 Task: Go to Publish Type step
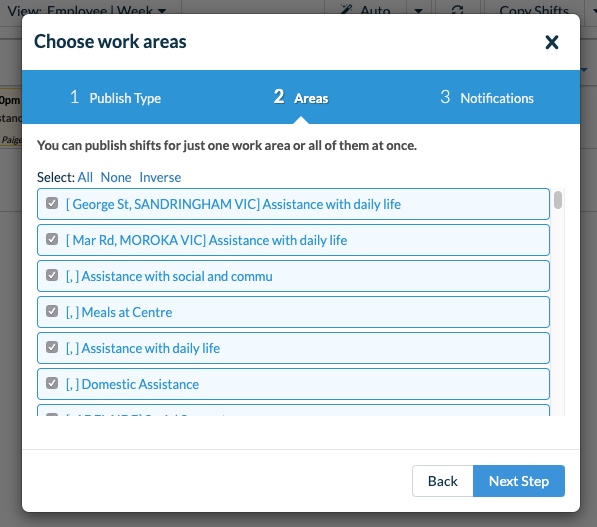[x=115, y=97]
